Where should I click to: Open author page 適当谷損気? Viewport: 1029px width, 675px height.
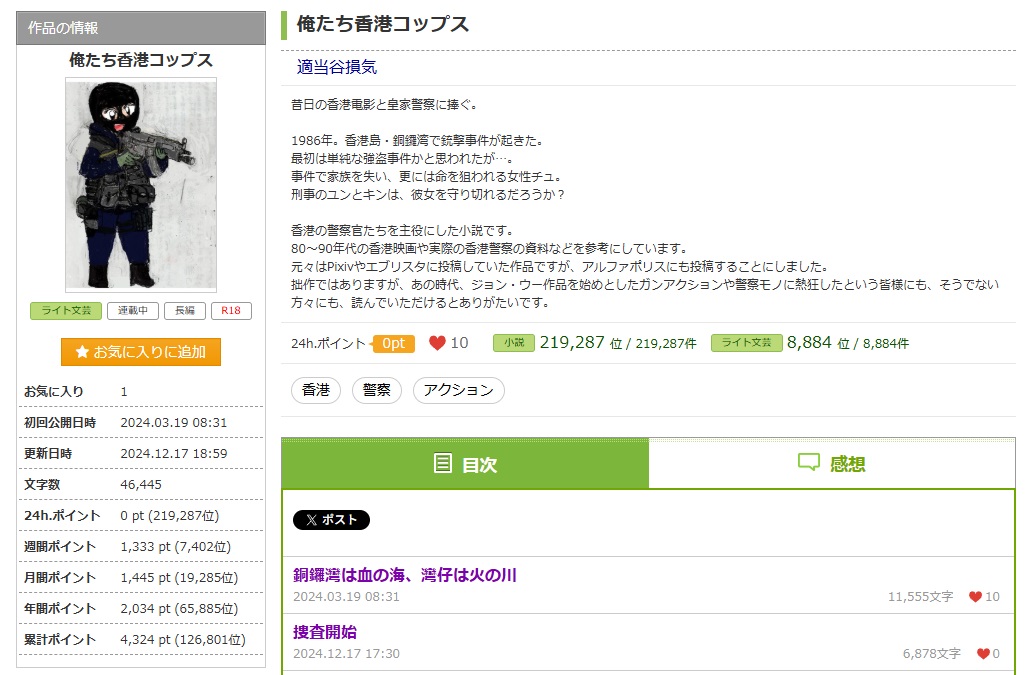point(337,67)
